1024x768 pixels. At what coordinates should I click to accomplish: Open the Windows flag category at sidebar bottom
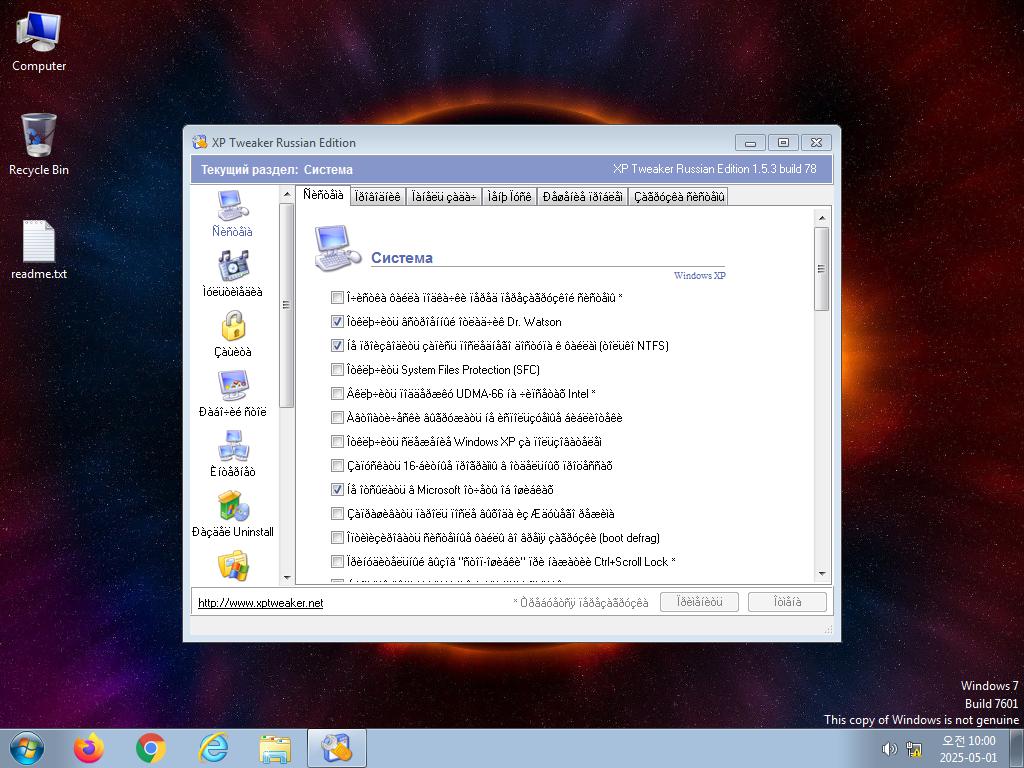point(233,566)
